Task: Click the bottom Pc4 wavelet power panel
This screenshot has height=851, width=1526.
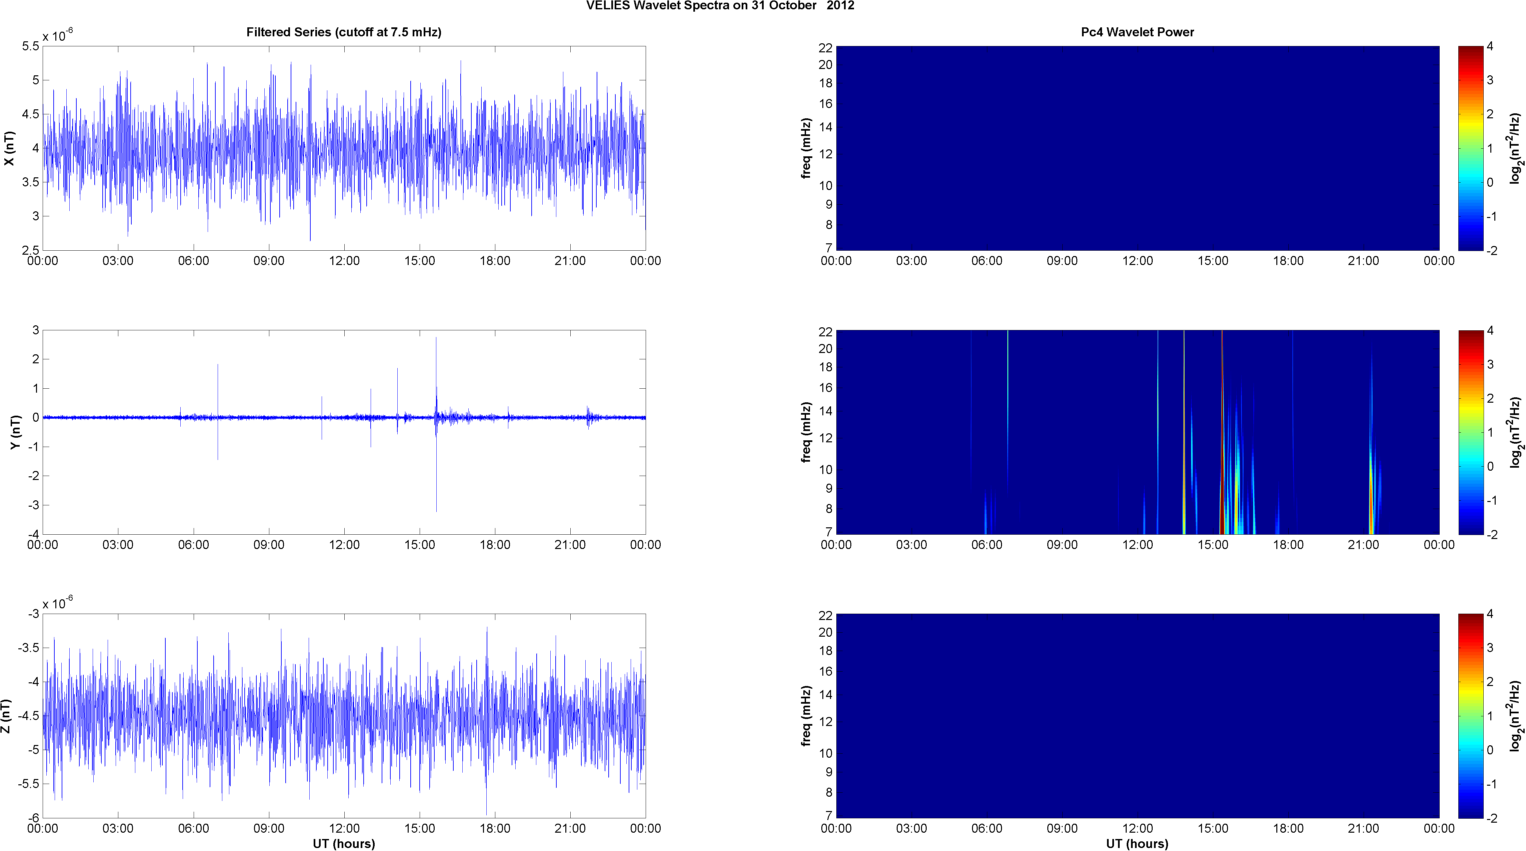Action: 1137,716
